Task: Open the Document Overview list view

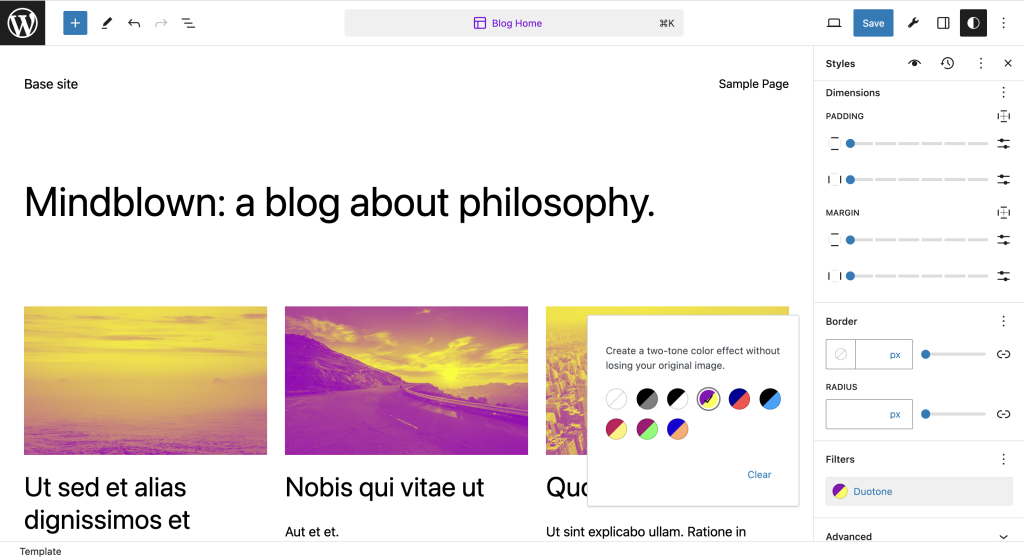Action: [x=188, y=23]
